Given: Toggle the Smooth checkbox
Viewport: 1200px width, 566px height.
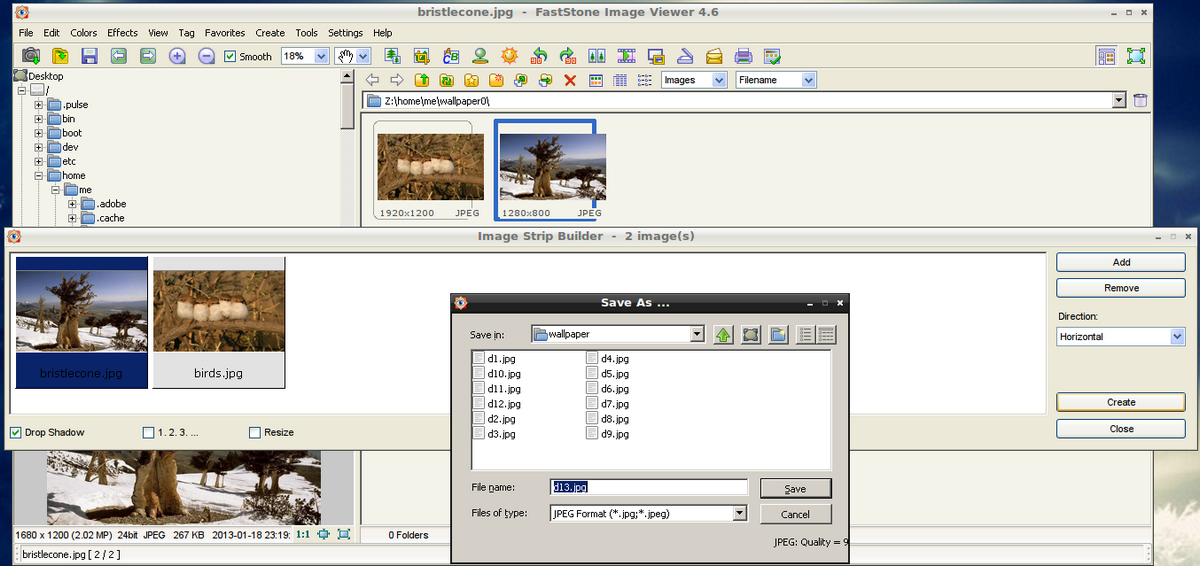Looking at the screenshot, I should coord(230,57).
